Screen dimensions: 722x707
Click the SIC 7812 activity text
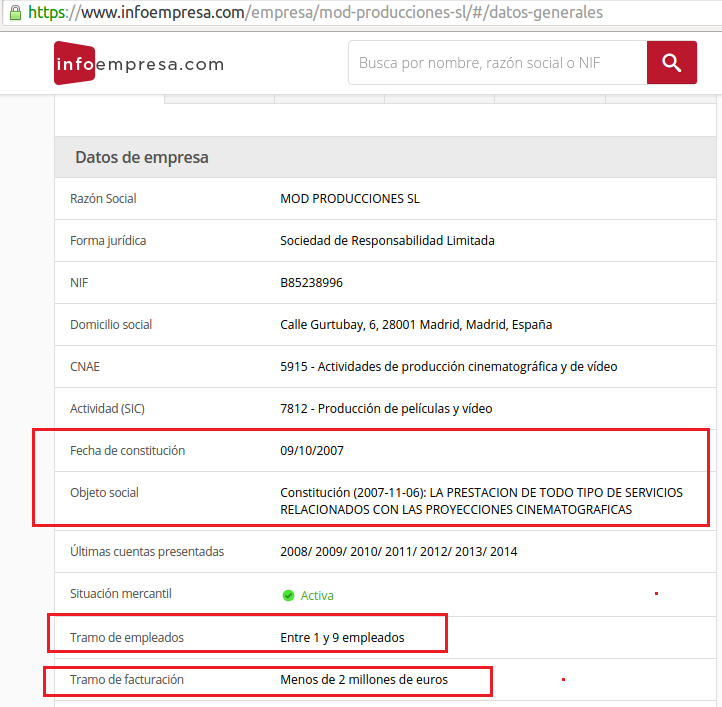[x=386, y=409]
